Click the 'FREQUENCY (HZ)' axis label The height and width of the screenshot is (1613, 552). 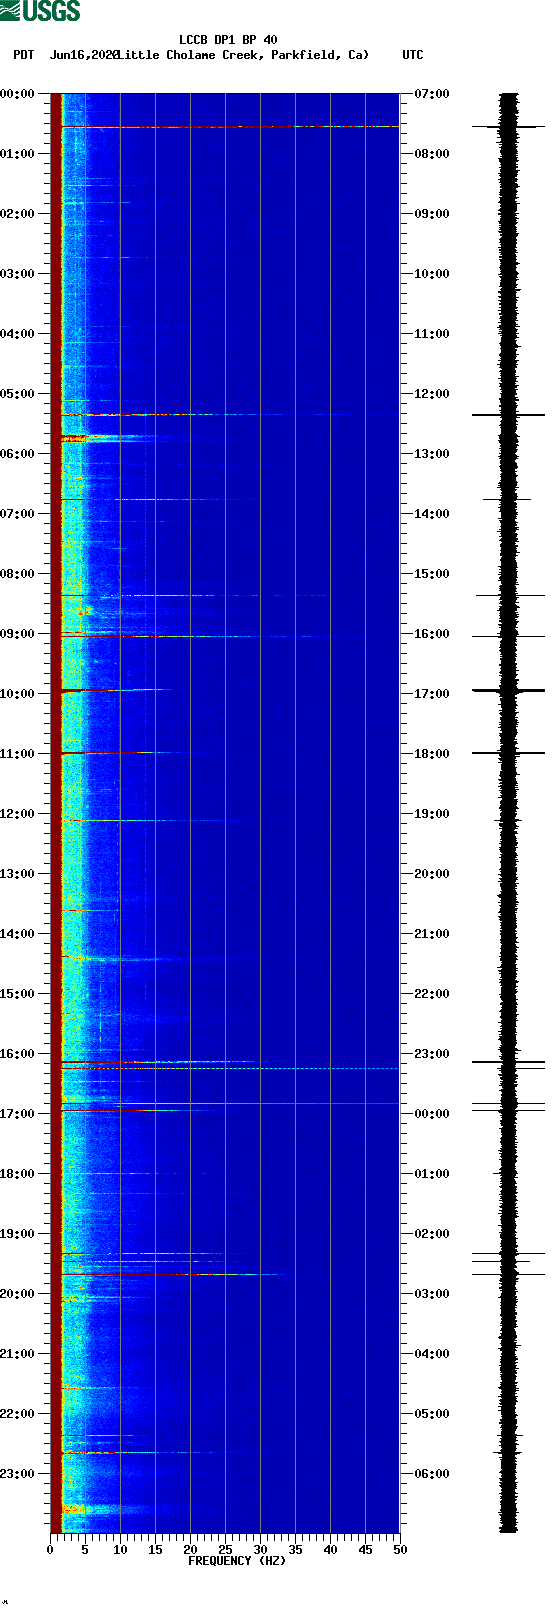click(237, 1561)
